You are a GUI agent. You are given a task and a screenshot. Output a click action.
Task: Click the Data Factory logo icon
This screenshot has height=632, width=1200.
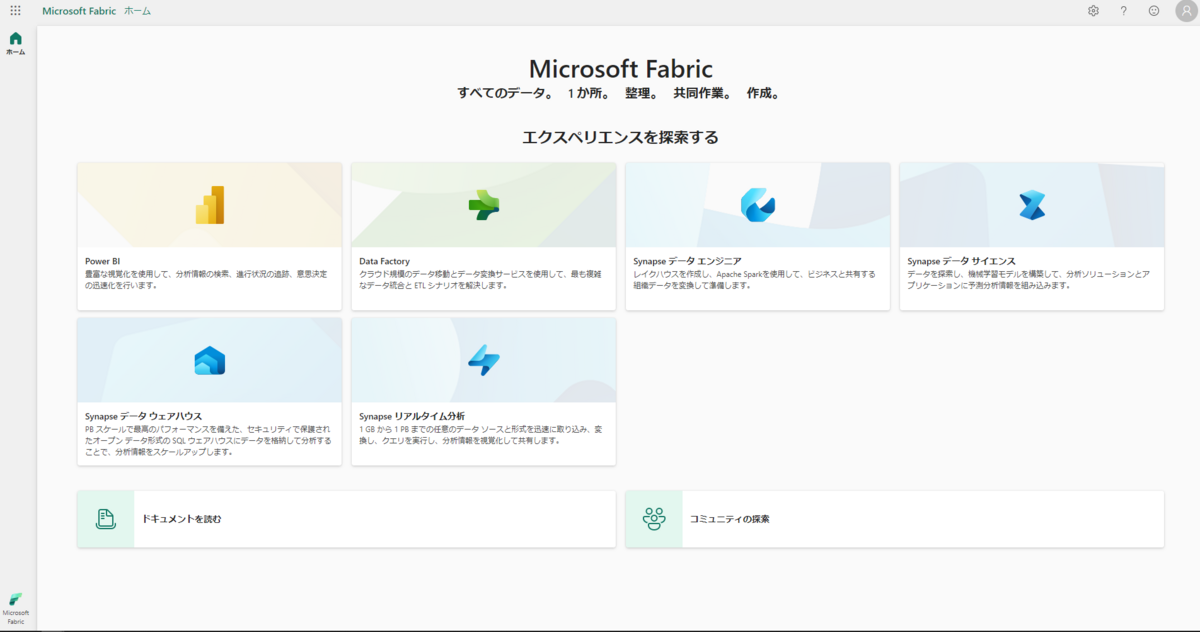(x=484, y=205)
